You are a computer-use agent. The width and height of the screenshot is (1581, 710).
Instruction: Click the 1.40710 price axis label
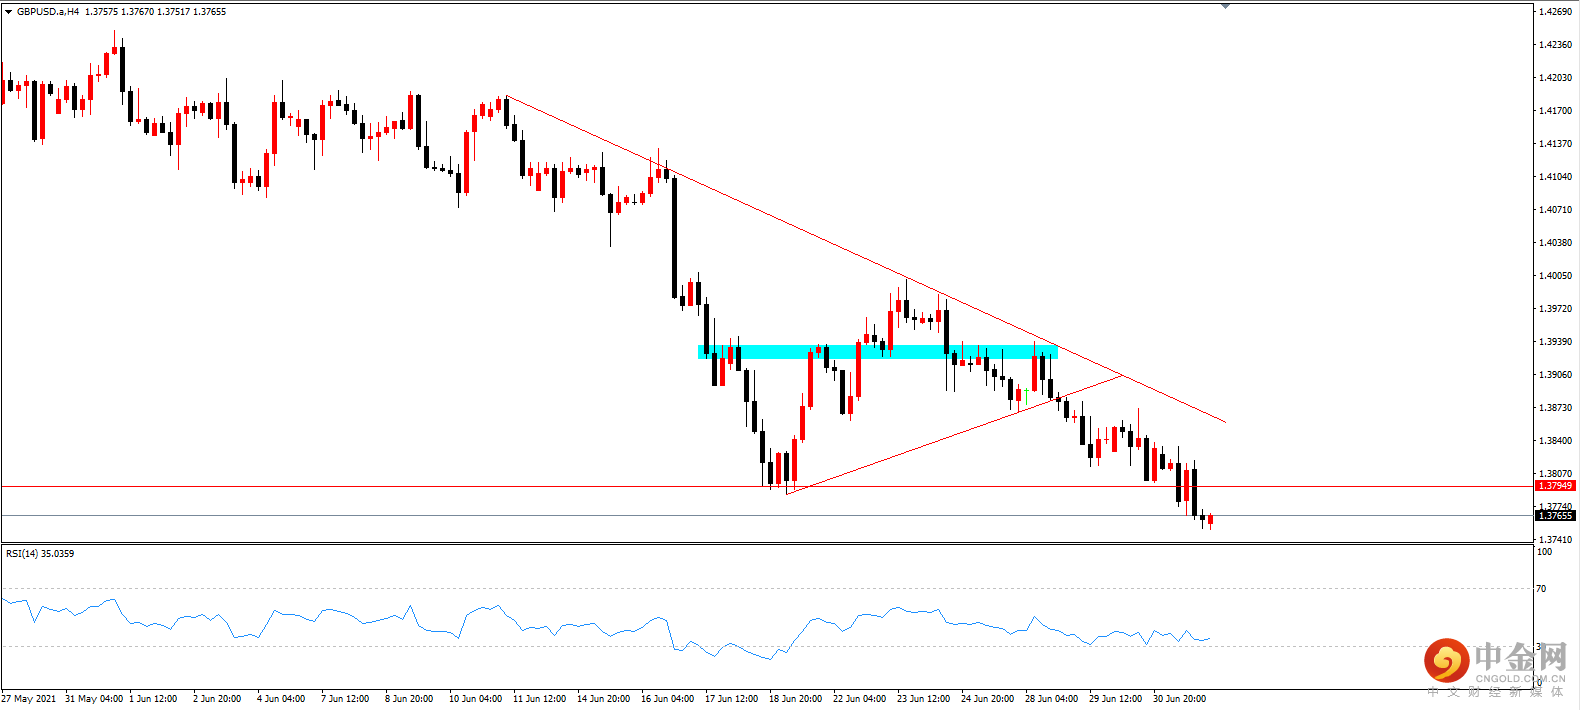(1555, 210)
